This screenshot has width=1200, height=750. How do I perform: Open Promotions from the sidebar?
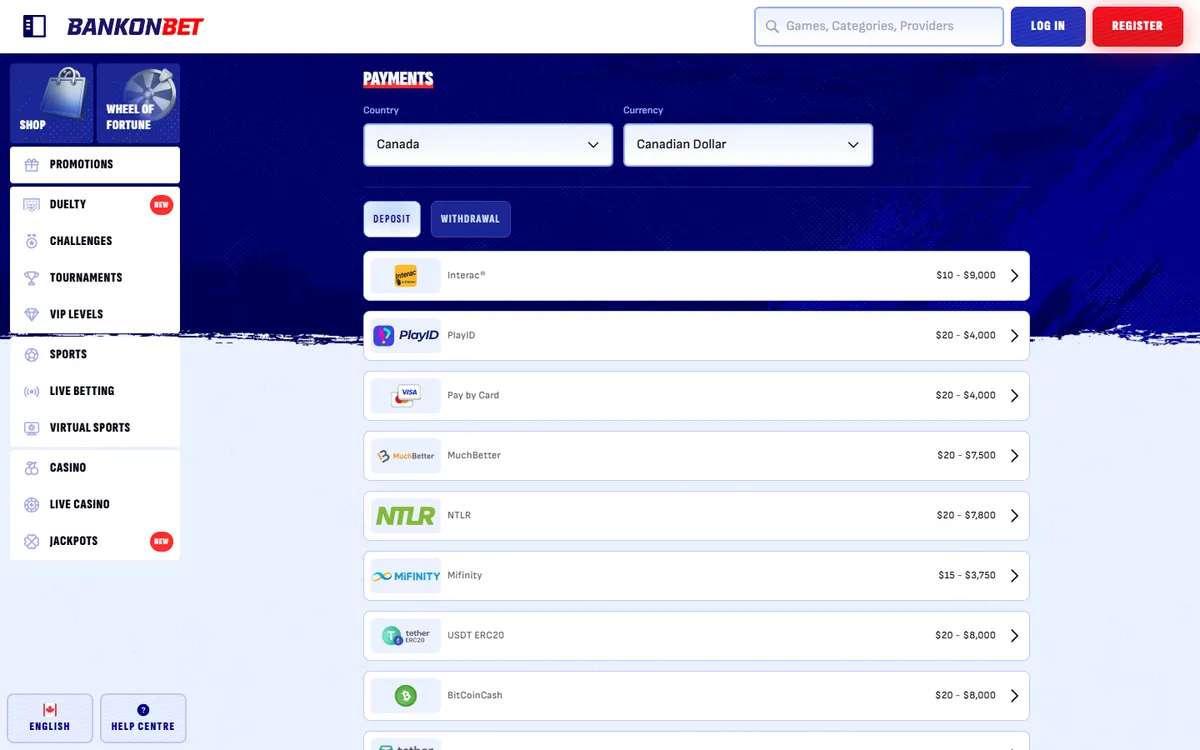point(95,165)
